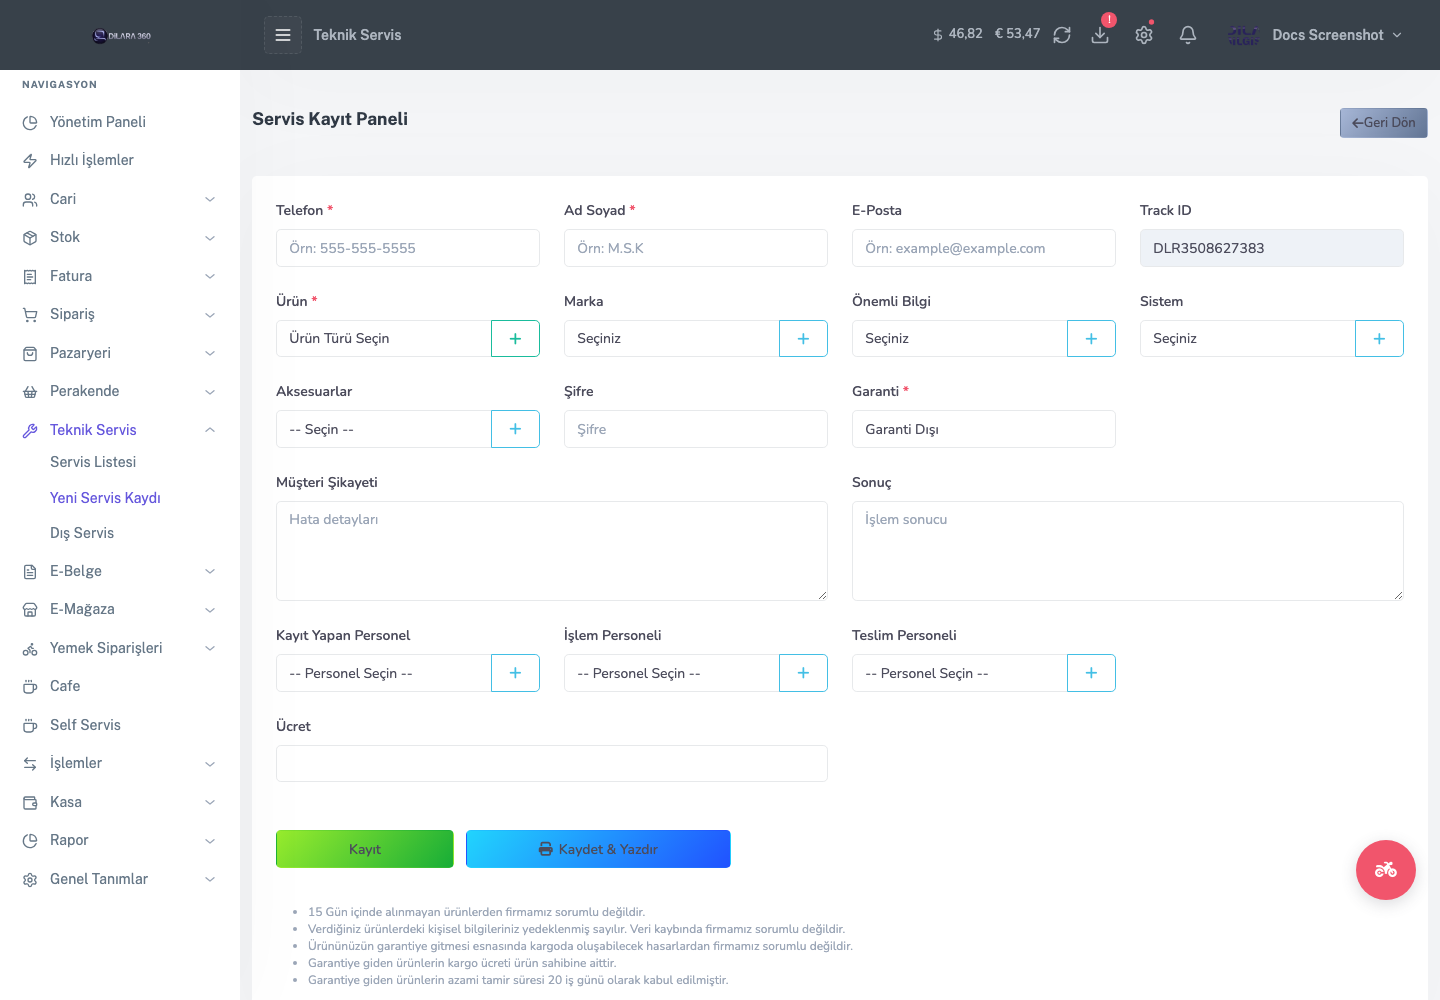
Task: Add a new Sistem entry with plus
Action: 1379,339
